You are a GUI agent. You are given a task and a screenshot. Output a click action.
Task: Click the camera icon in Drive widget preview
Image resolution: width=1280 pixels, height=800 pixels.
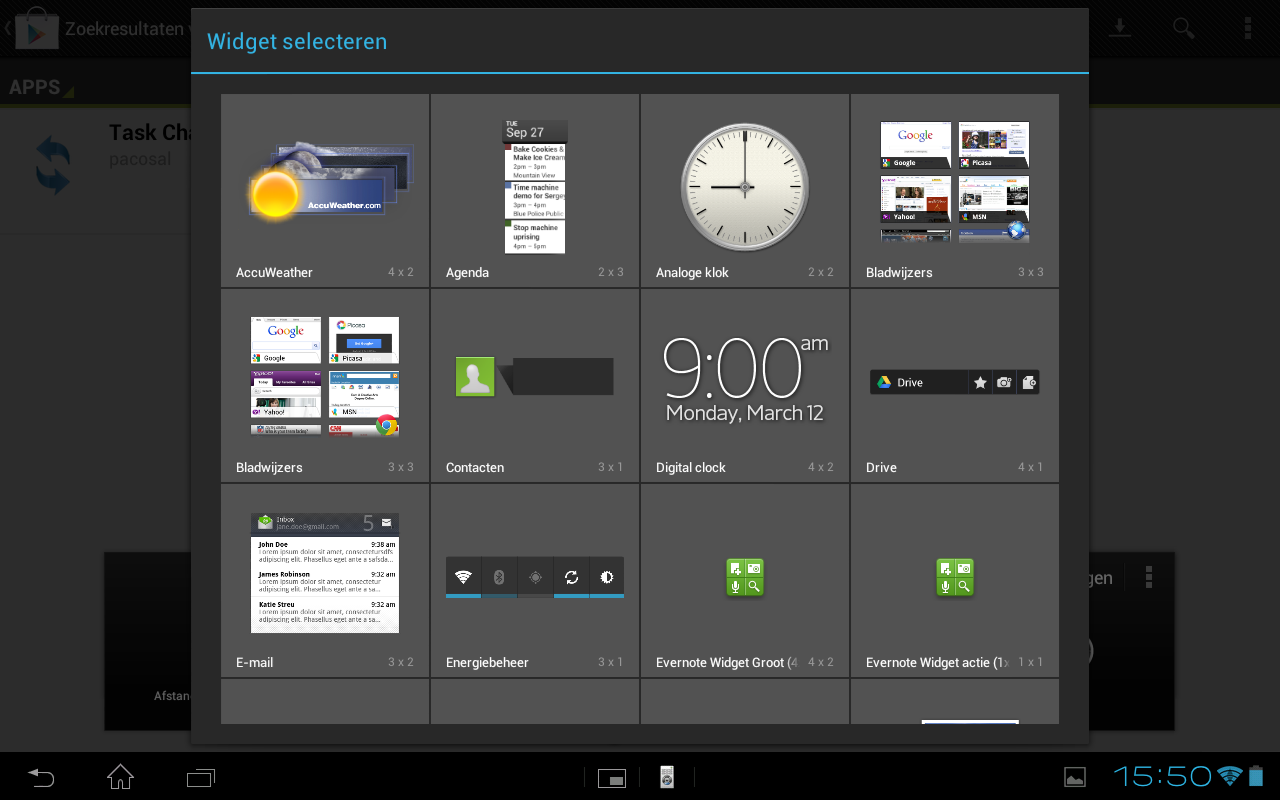pos(1004,382)
